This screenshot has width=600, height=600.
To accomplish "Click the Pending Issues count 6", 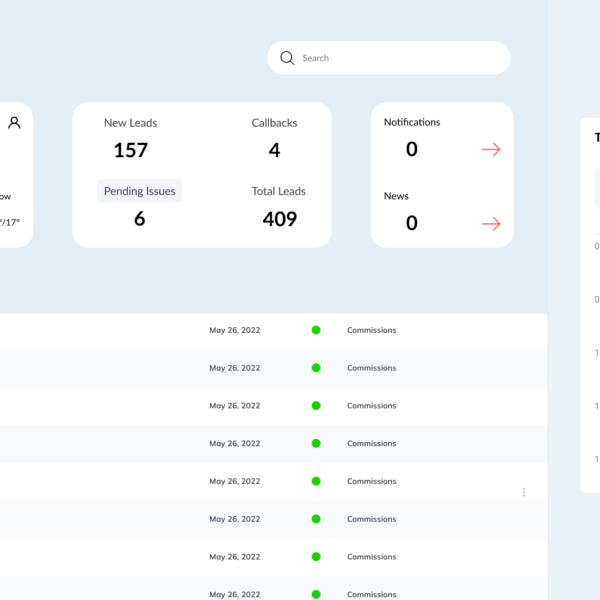I will [x=139, y=219].
